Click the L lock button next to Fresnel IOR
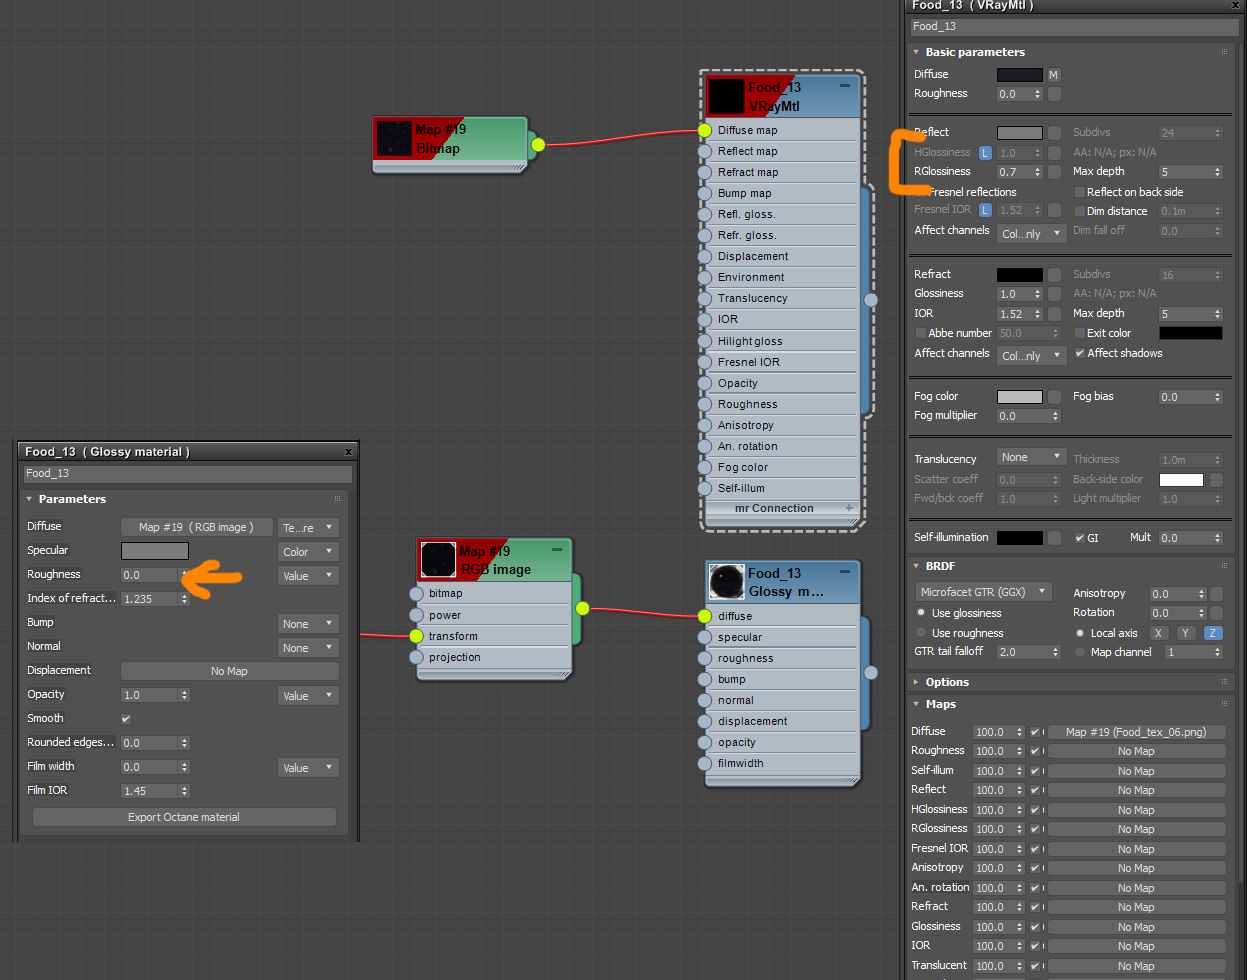The width and height of the screenshot is (1247, 980). point(985,210)
